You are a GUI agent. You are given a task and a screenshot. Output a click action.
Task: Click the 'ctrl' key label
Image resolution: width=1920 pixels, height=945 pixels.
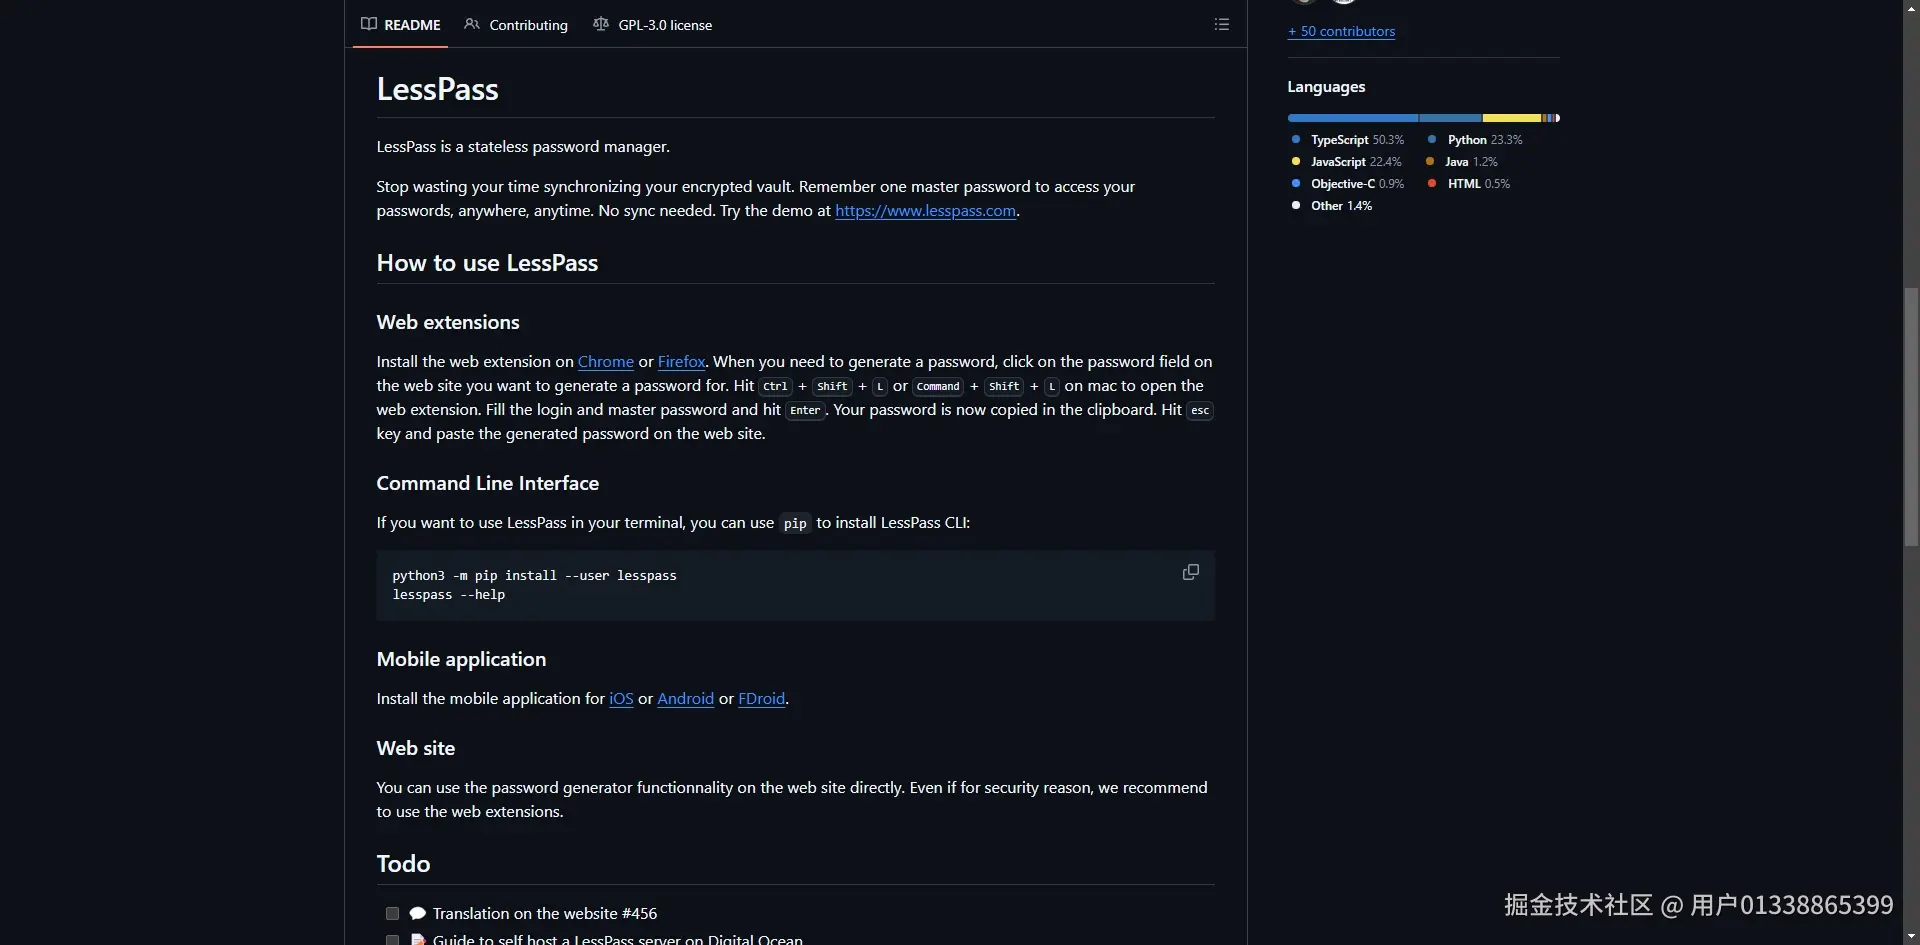[775, 386]
